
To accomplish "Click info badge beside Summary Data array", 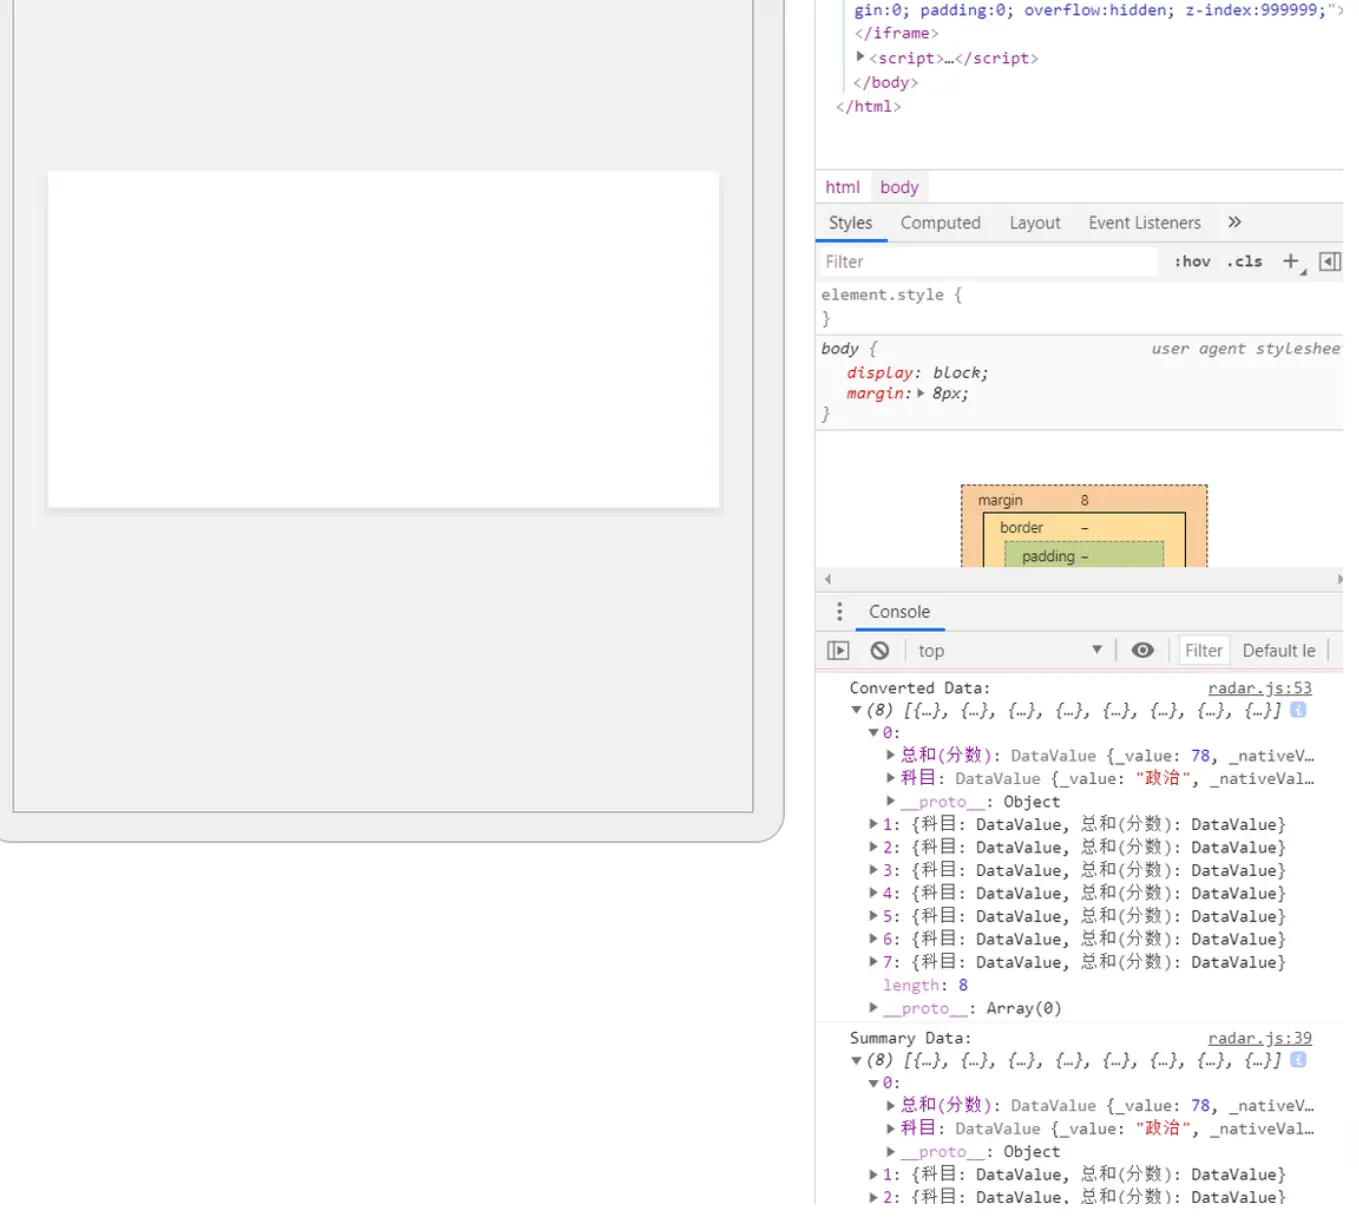I will tap(1298, 1060).
